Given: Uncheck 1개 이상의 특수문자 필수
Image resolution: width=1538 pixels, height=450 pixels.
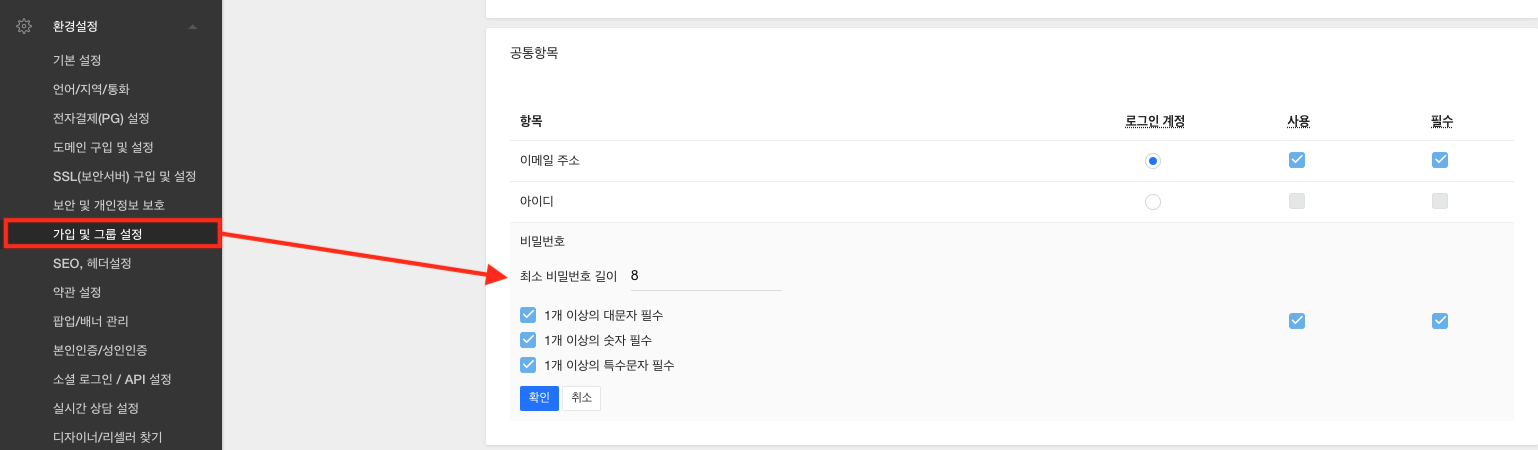Looking at the screenshot, I should point(529,365).
